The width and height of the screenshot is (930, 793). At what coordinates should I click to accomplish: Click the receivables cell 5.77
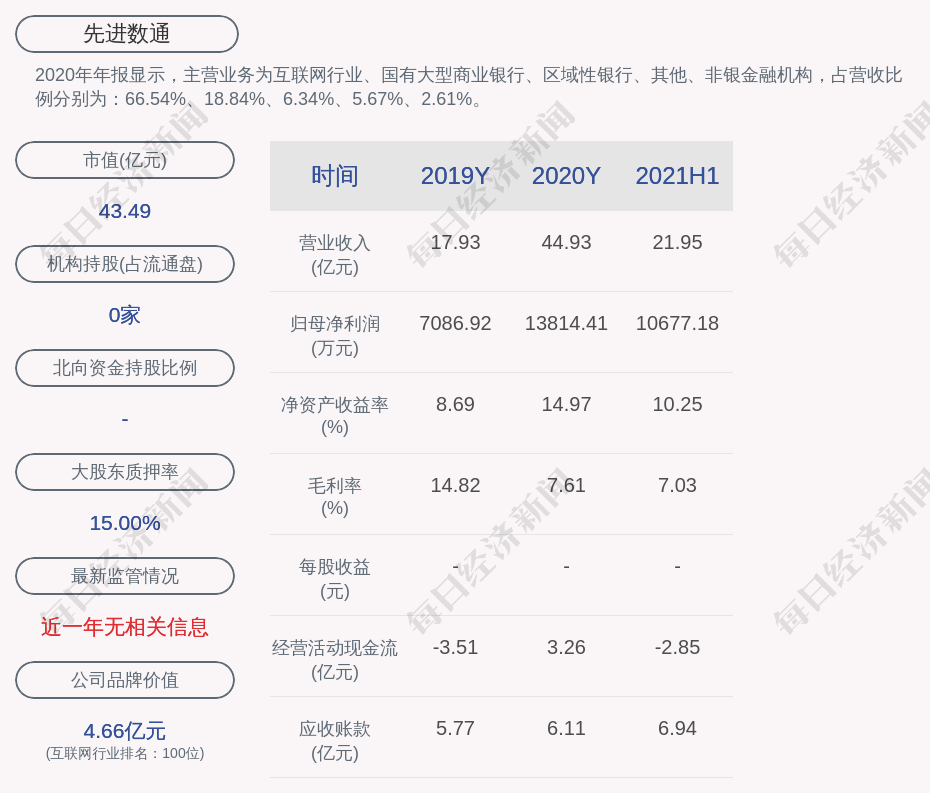pos(455,728)
